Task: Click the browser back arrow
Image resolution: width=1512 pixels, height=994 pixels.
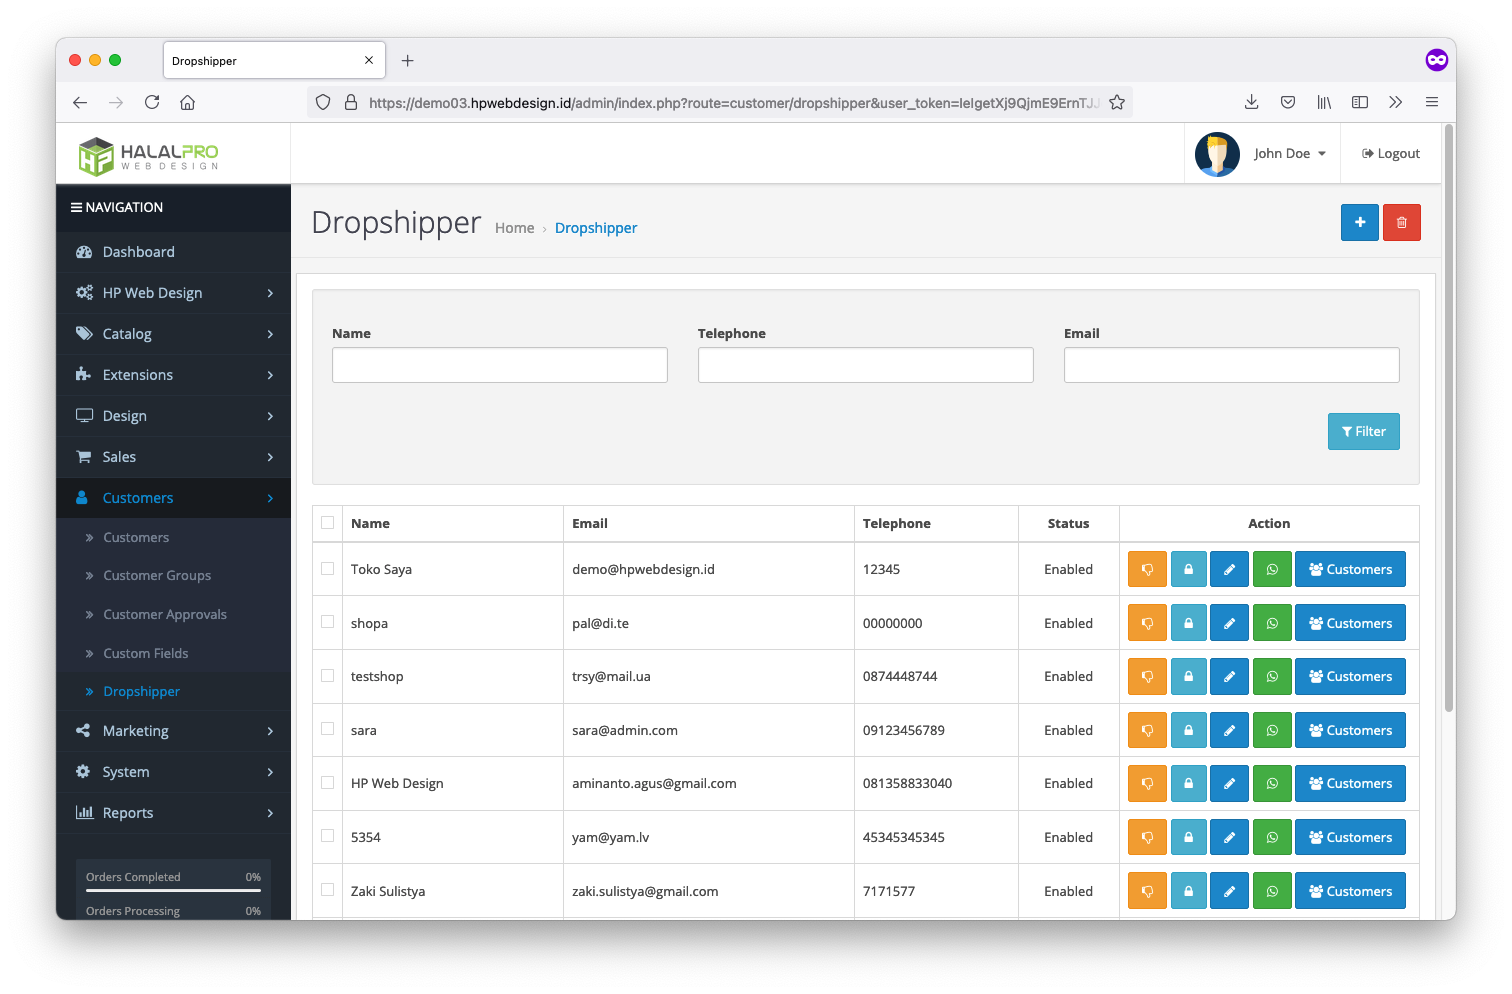Action: point(80,102)
